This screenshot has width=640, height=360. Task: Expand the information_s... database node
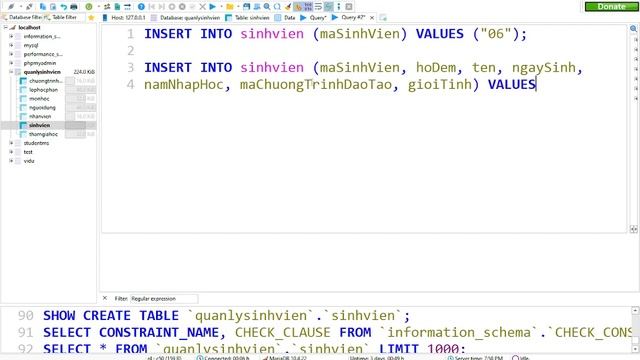(11, 36)
